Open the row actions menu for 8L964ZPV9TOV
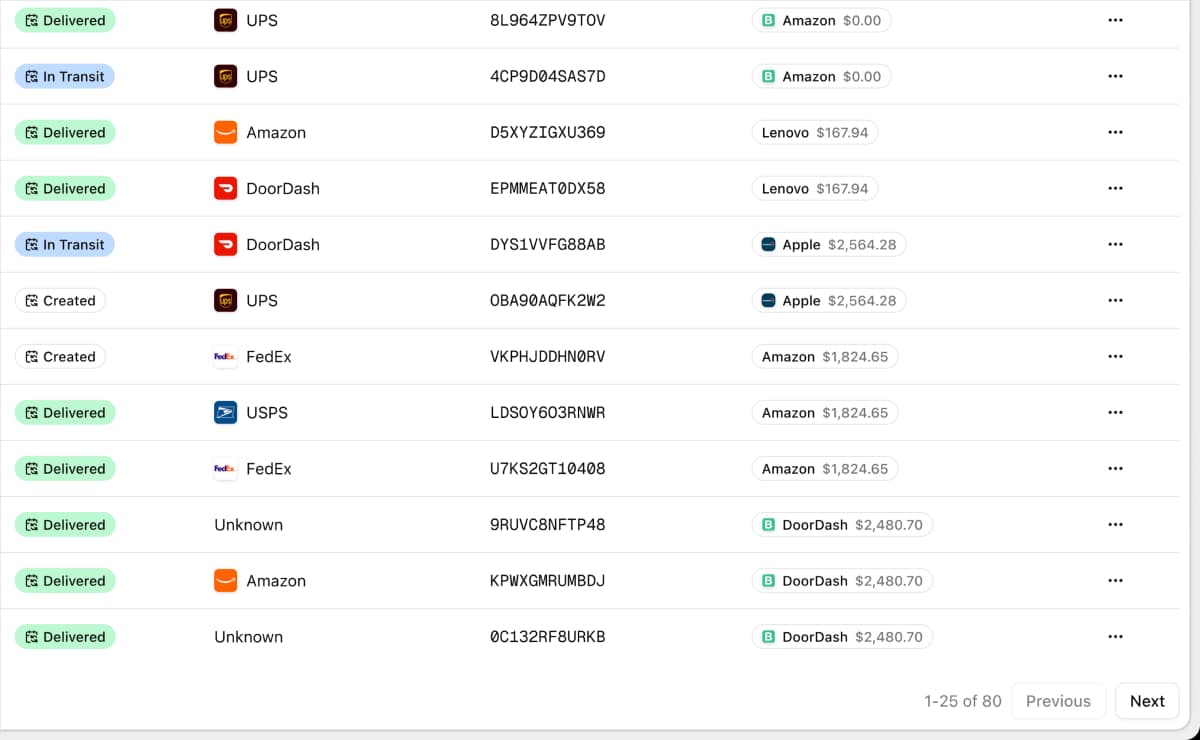The image size is (1200, 740). (x=1115, y=20)
